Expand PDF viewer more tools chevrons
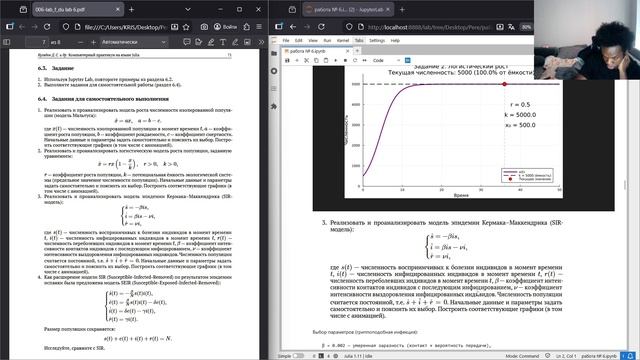The width and height of the screenshot is (640, 360). [x=261, y=42]
